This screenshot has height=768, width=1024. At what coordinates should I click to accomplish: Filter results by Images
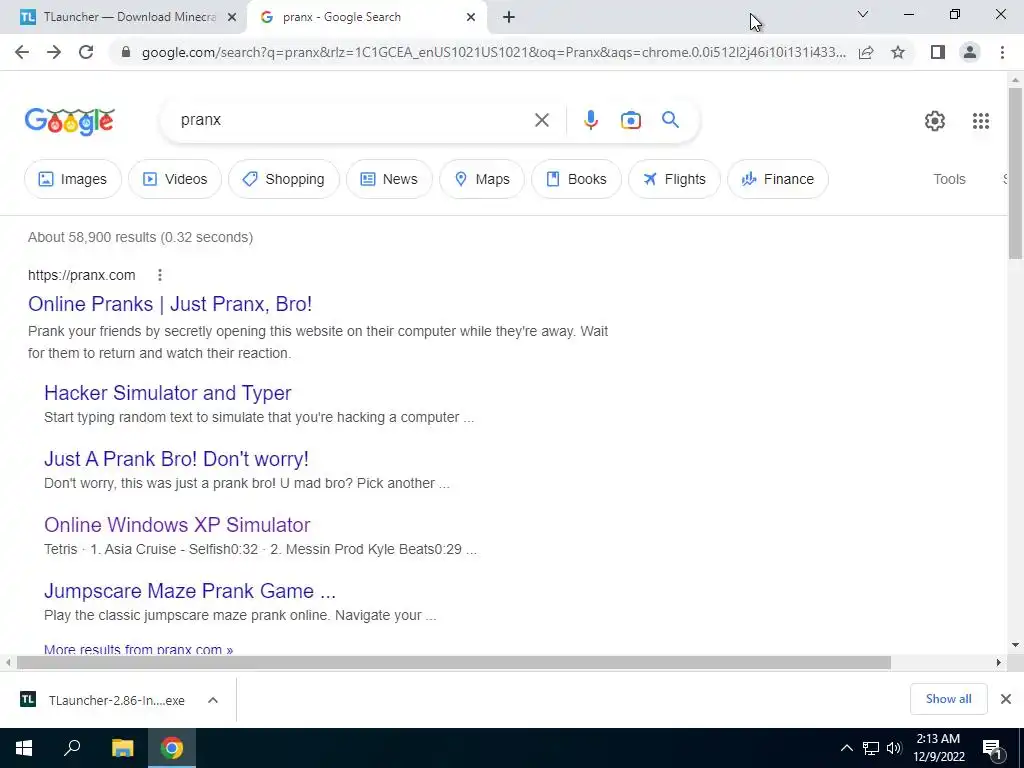click(72, 179)
